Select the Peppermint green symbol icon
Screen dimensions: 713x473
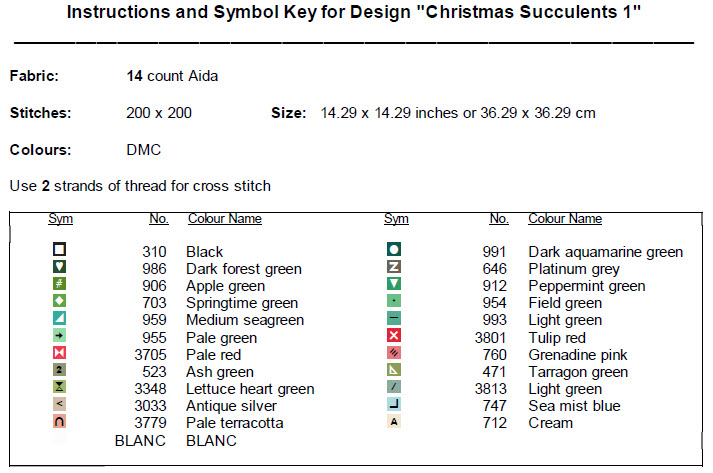pyautogui.click(x=394, y=284)
